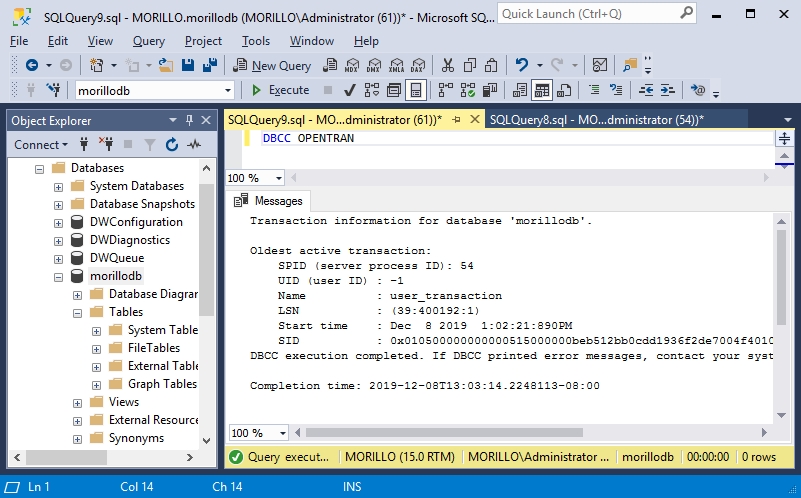The height and width of the screenshot is (498, 801).
Task: Collapse the Tables folder node
Action: click(x=77, y=313)
